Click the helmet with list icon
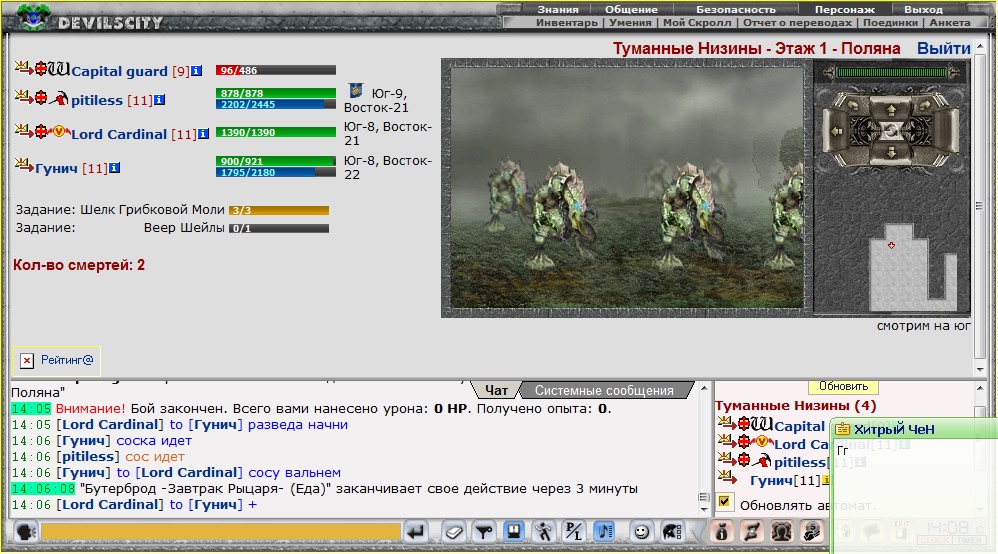Image resolution: width=998 pixels, height=554 pixels. (x=672, y=532)
